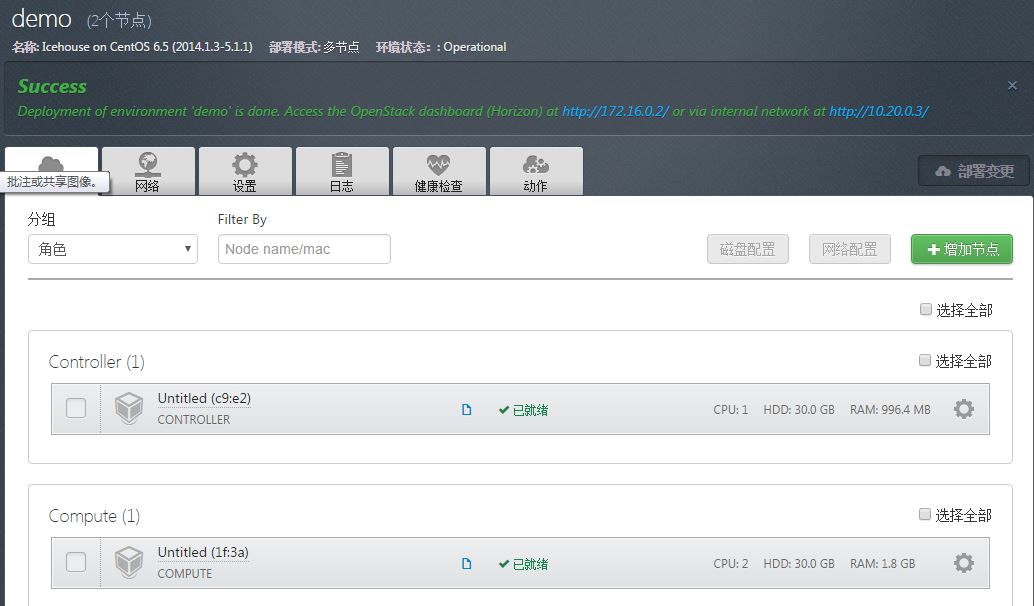
Task: Open the 角色 grouping dropdown
Action: (112, 247)
